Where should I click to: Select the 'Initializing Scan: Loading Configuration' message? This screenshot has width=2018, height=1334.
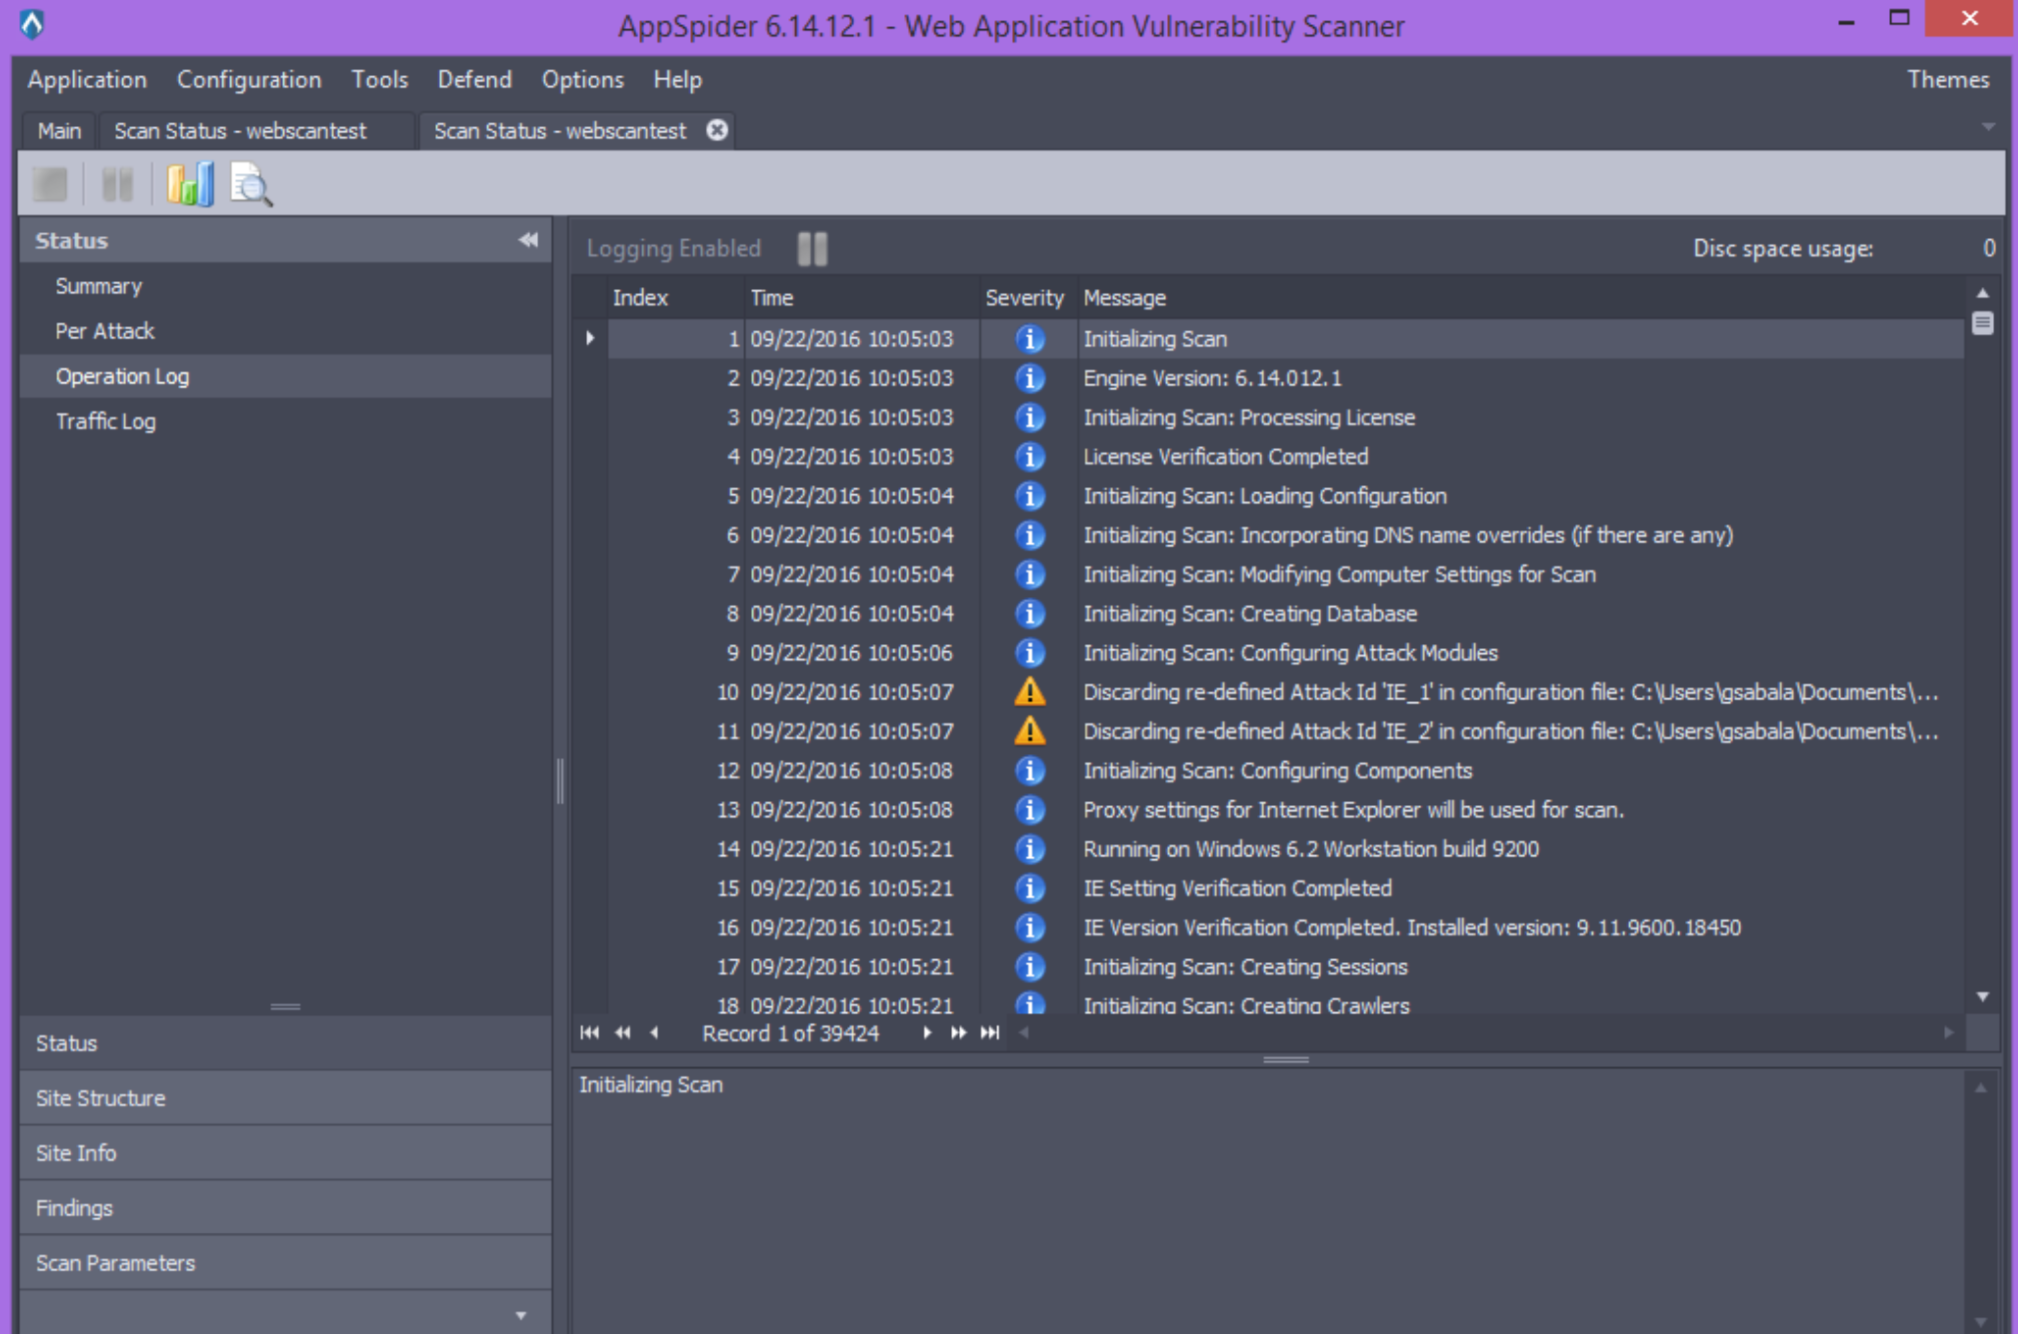pyautogui.click(x=1265, y=496)
